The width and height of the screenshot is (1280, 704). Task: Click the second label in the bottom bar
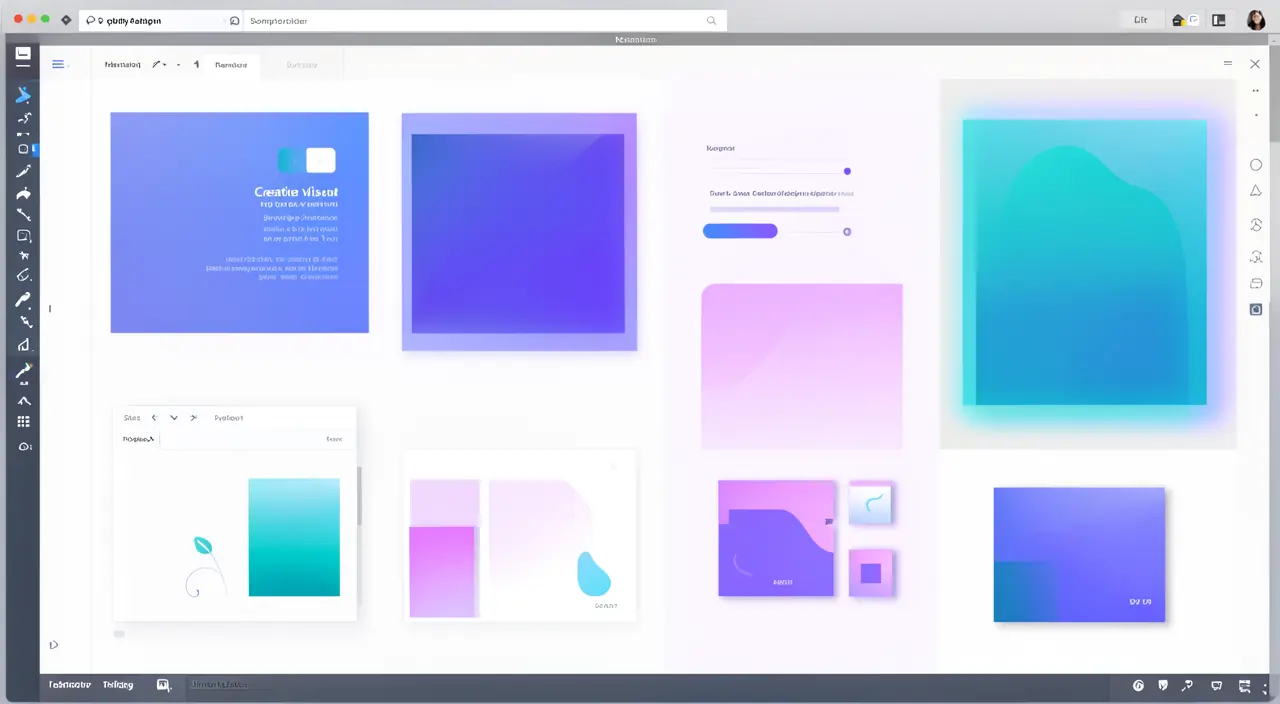pyautogui.click(x=118, y=685)
